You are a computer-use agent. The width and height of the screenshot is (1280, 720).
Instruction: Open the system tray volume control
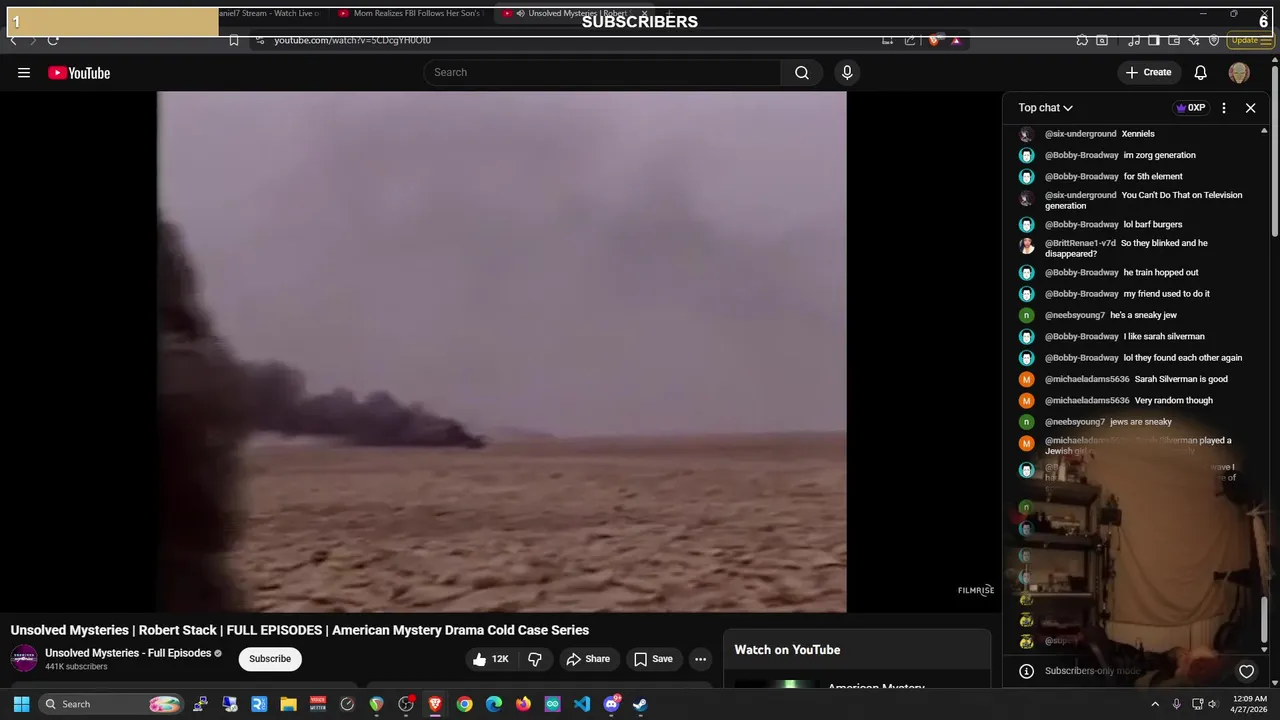point(1213,704)
